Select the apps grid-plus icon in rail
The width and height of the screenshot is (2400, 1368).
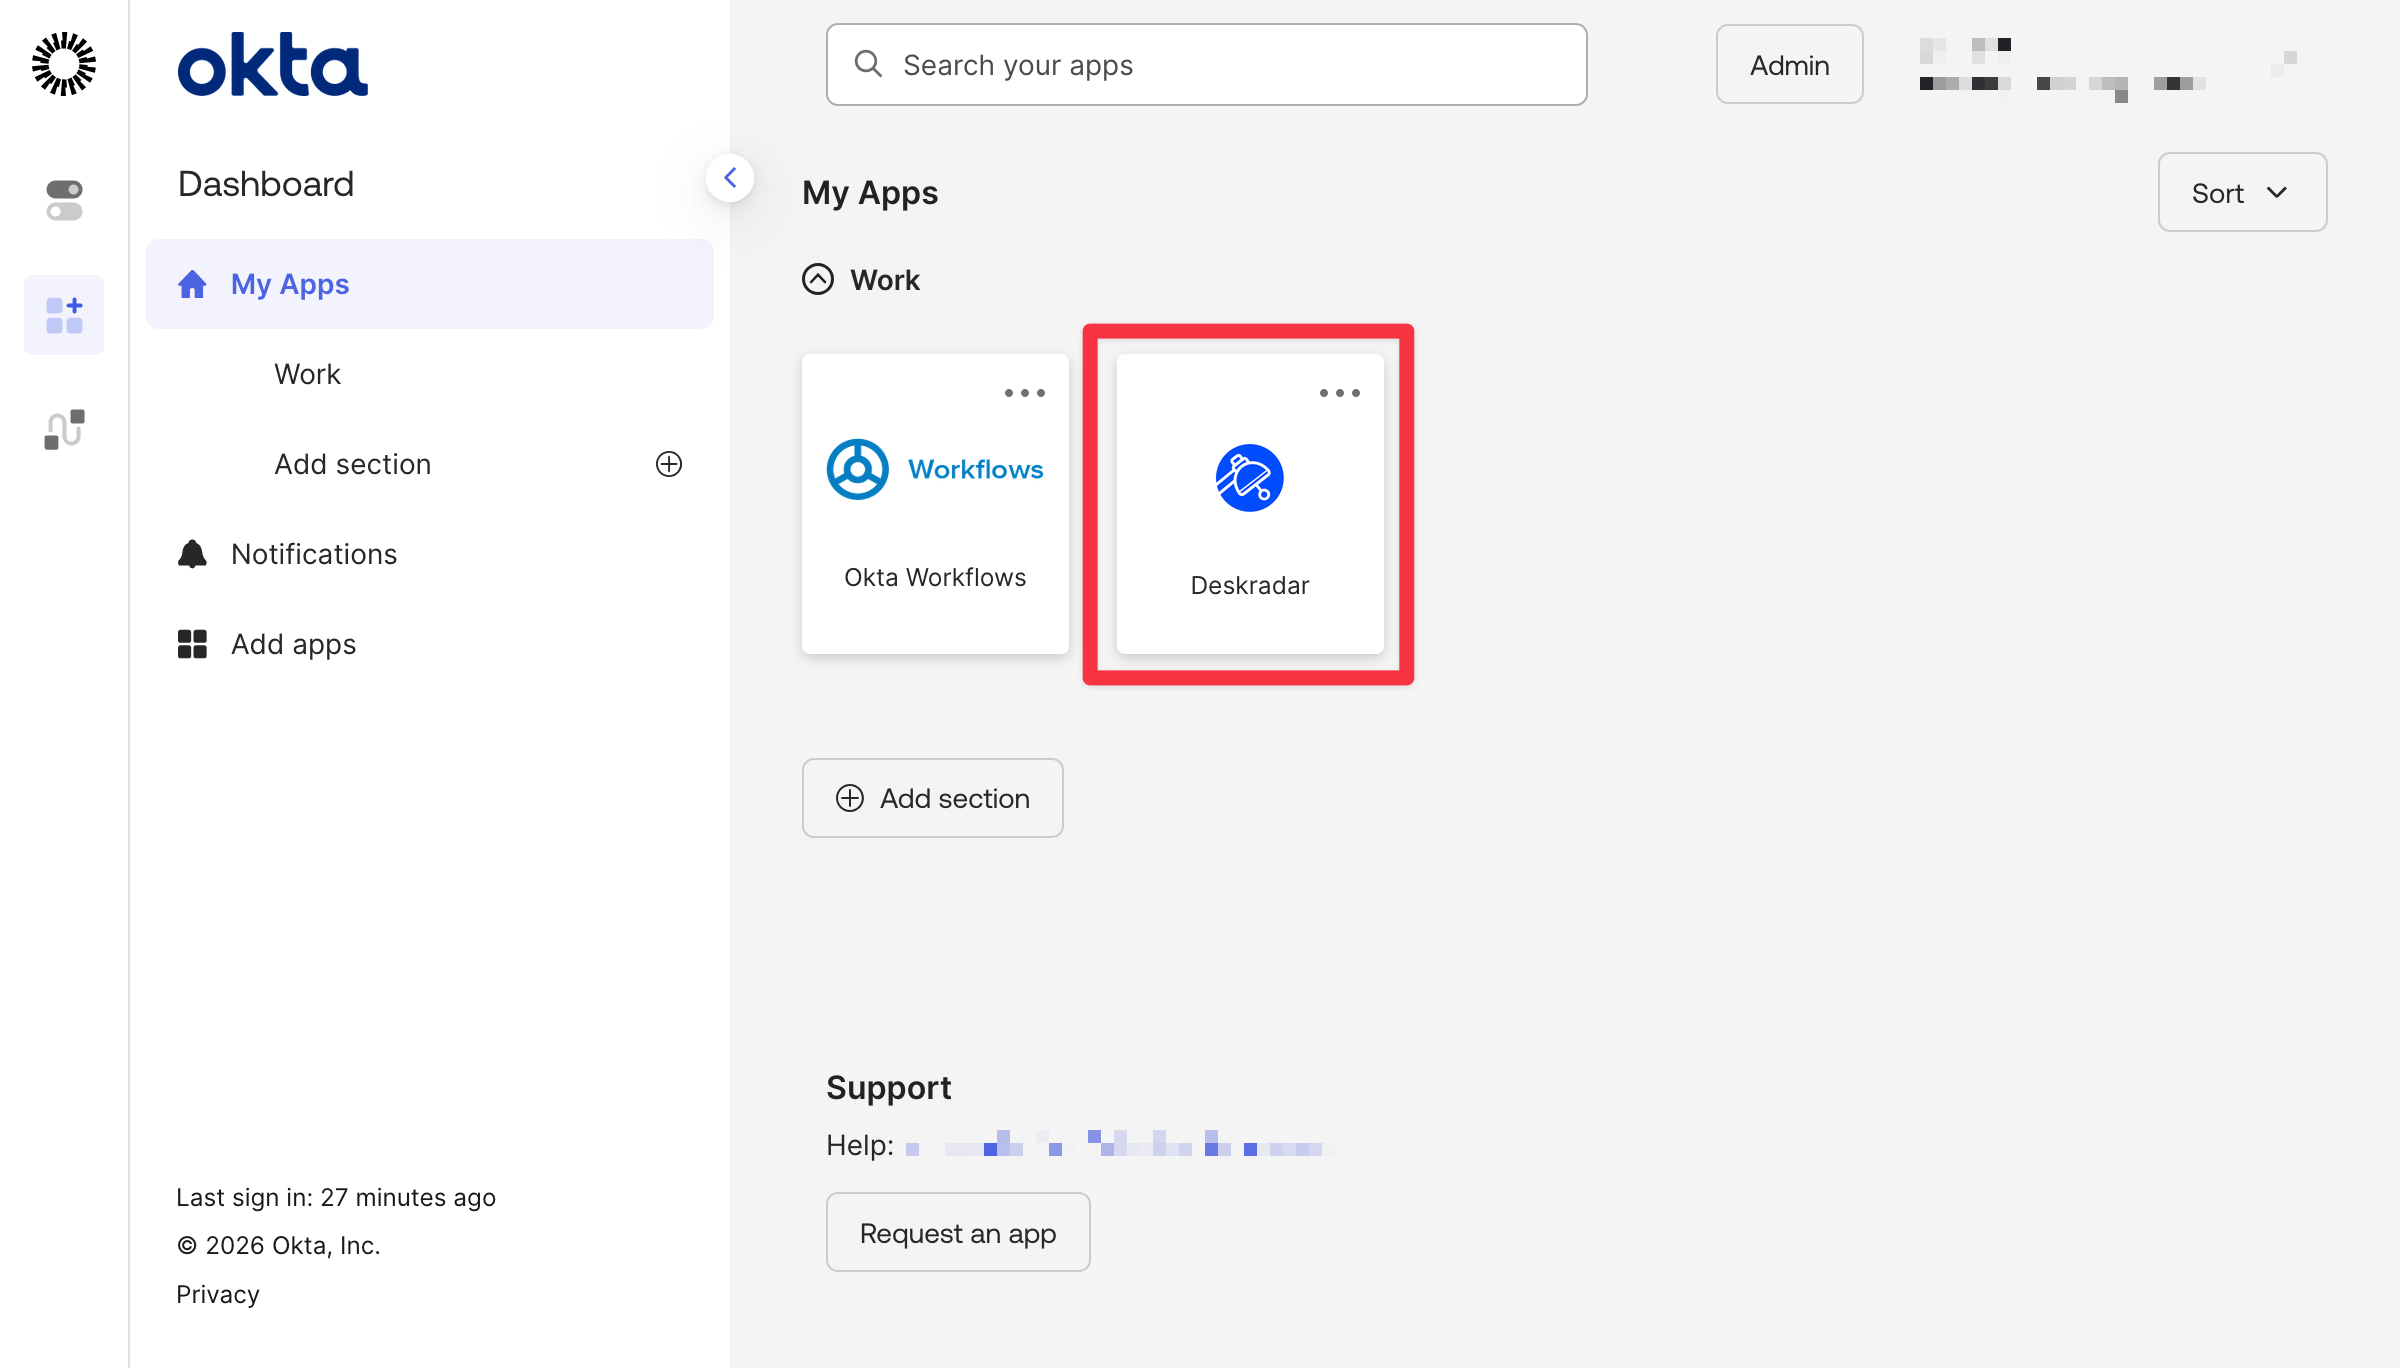point(64,315)
